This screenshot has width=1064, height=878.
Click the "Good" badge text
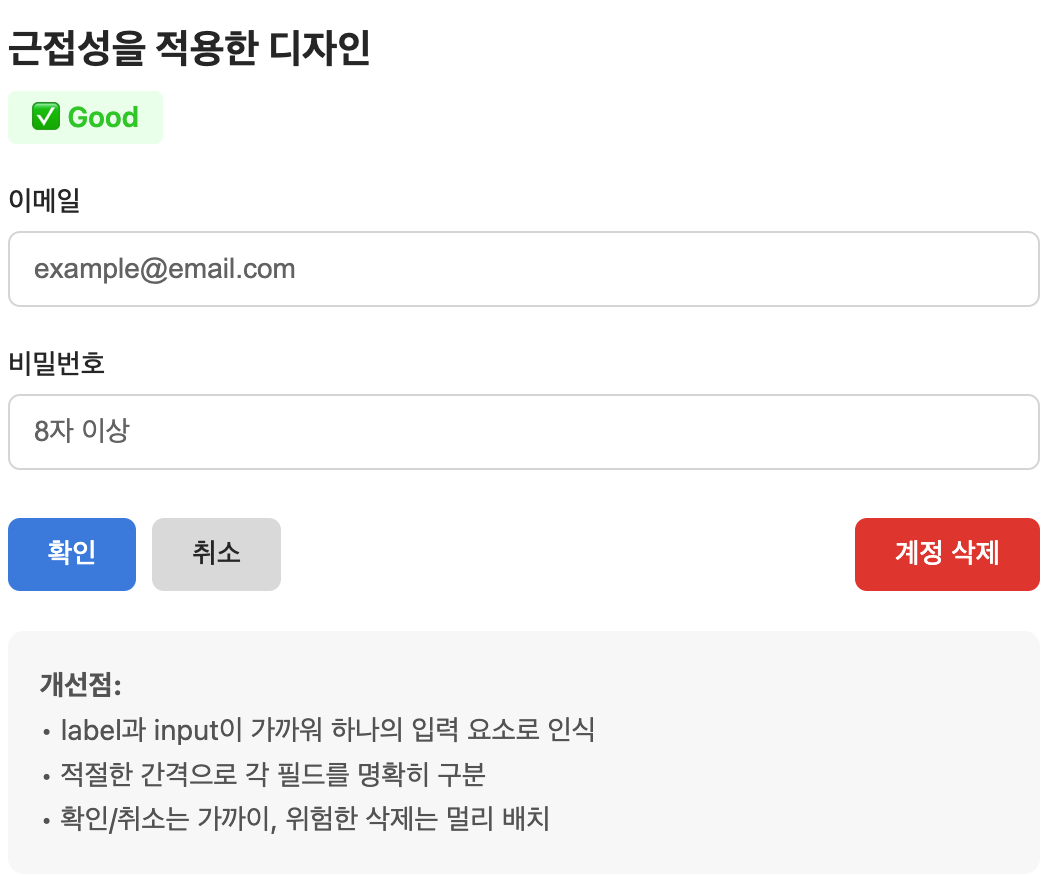[x=103, y=118]
